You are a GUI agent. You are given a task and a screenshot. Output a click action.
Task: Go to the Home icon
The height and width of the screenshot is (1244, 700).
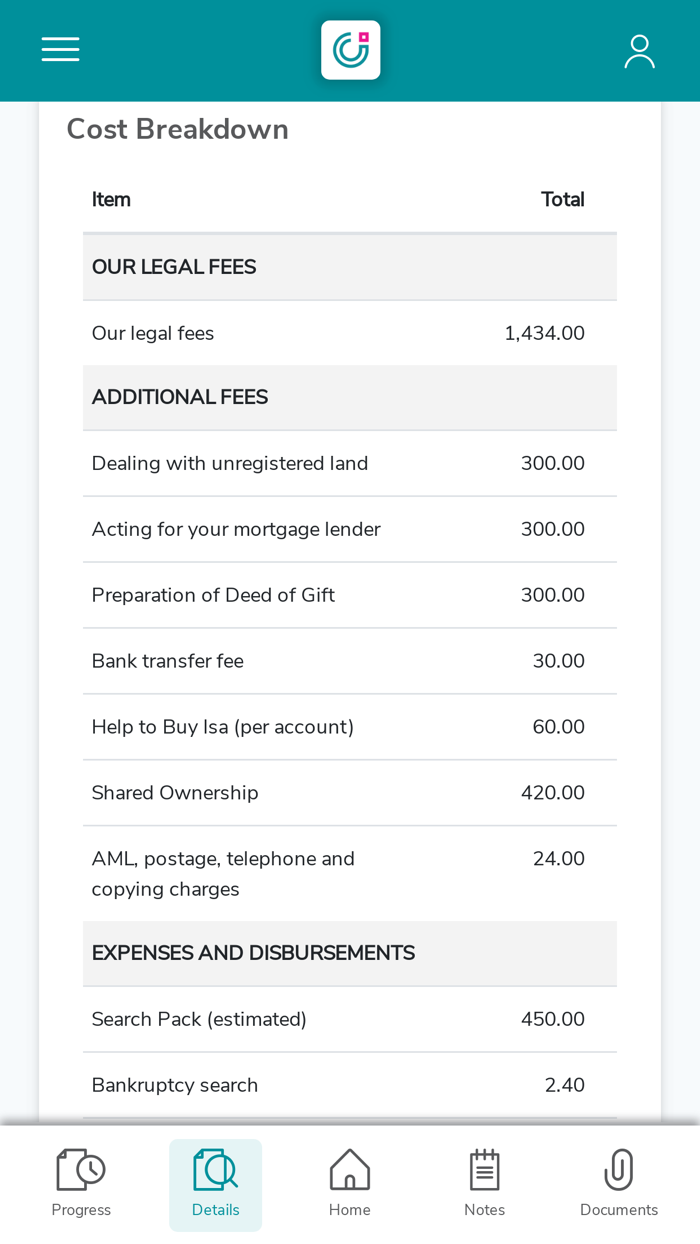tap(350, 1170)
